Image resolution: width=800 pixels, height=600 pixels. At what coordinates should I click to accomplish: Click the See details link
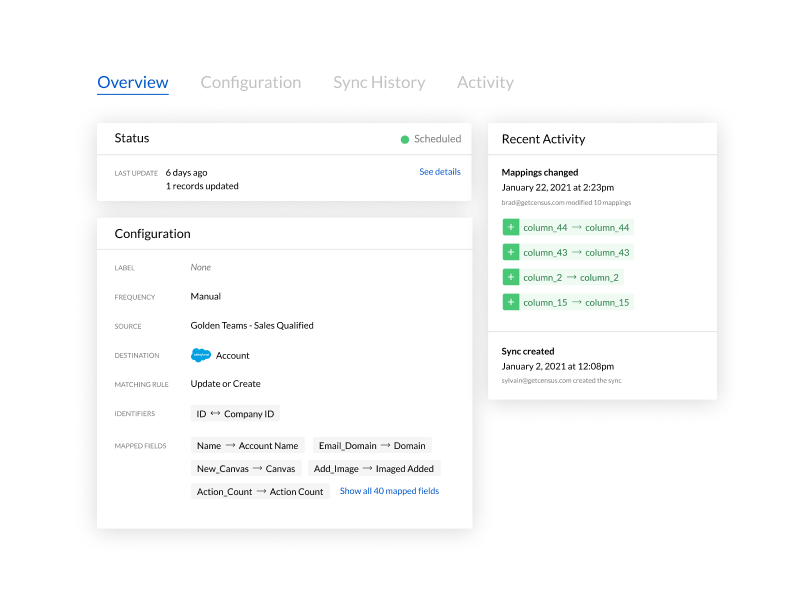440,172
